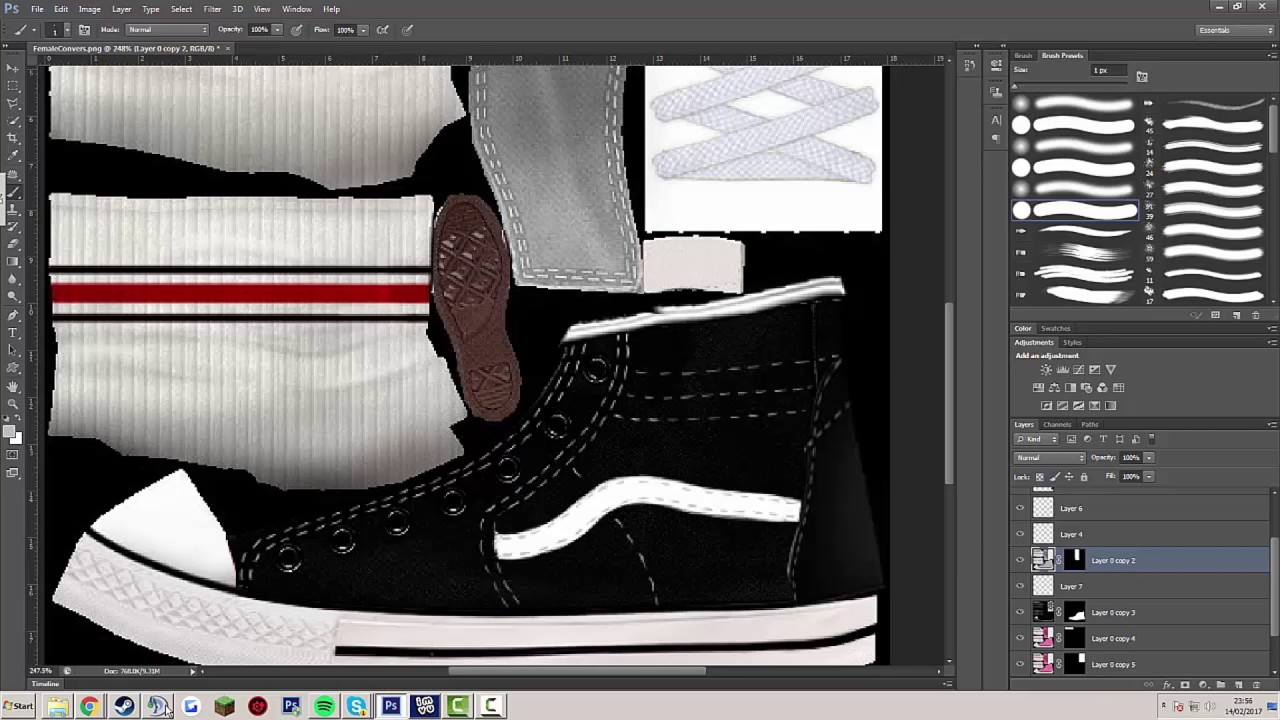The image size is (1280, 720).
Task: Toggle visibility of Layer 0 copy 3
Action: [1020, 612]
